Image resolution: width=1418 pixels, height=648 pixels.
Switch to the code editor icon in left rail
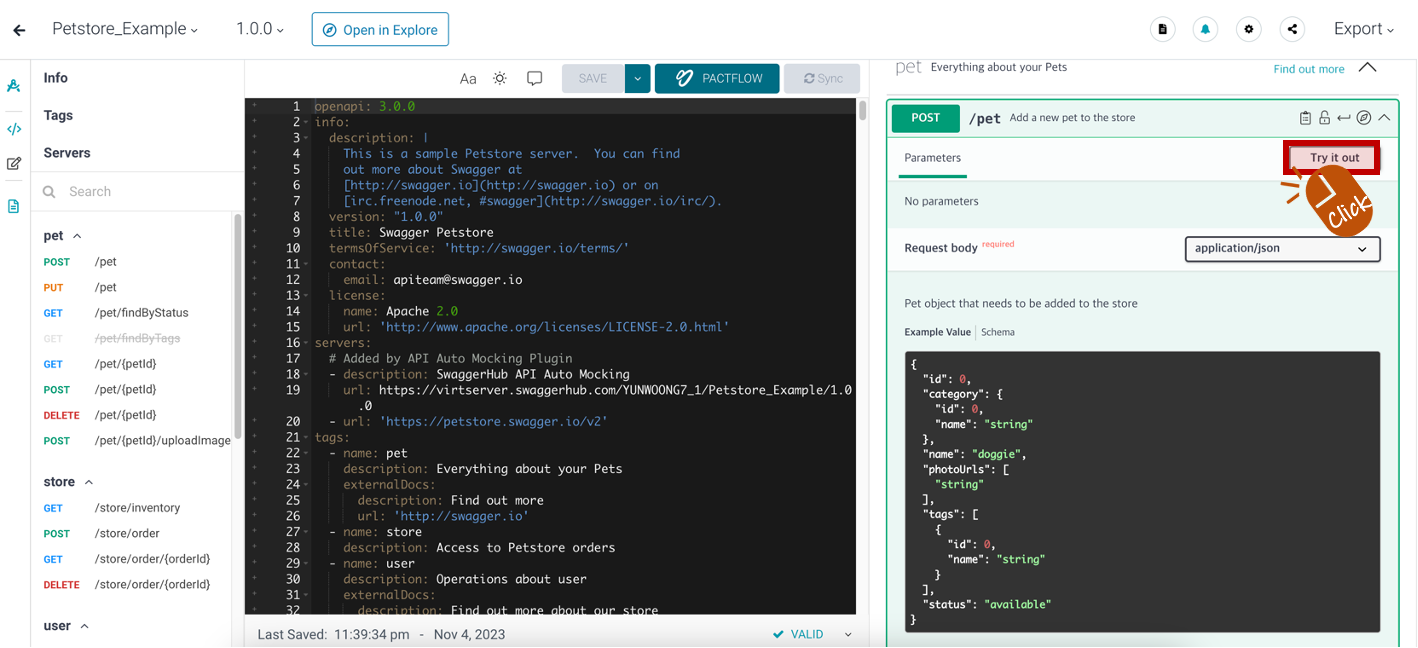click(14, 129)
